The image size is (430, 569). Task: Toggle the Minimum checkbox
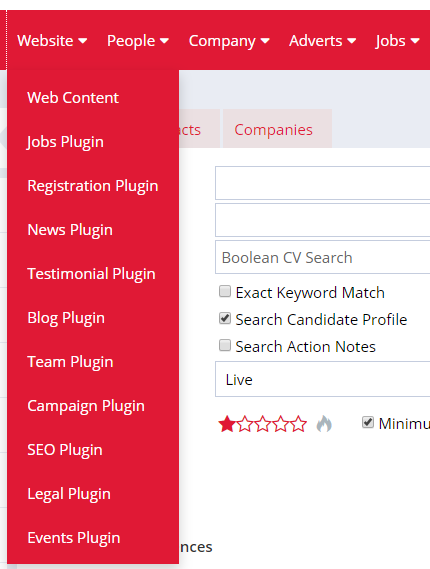(368, 422)
